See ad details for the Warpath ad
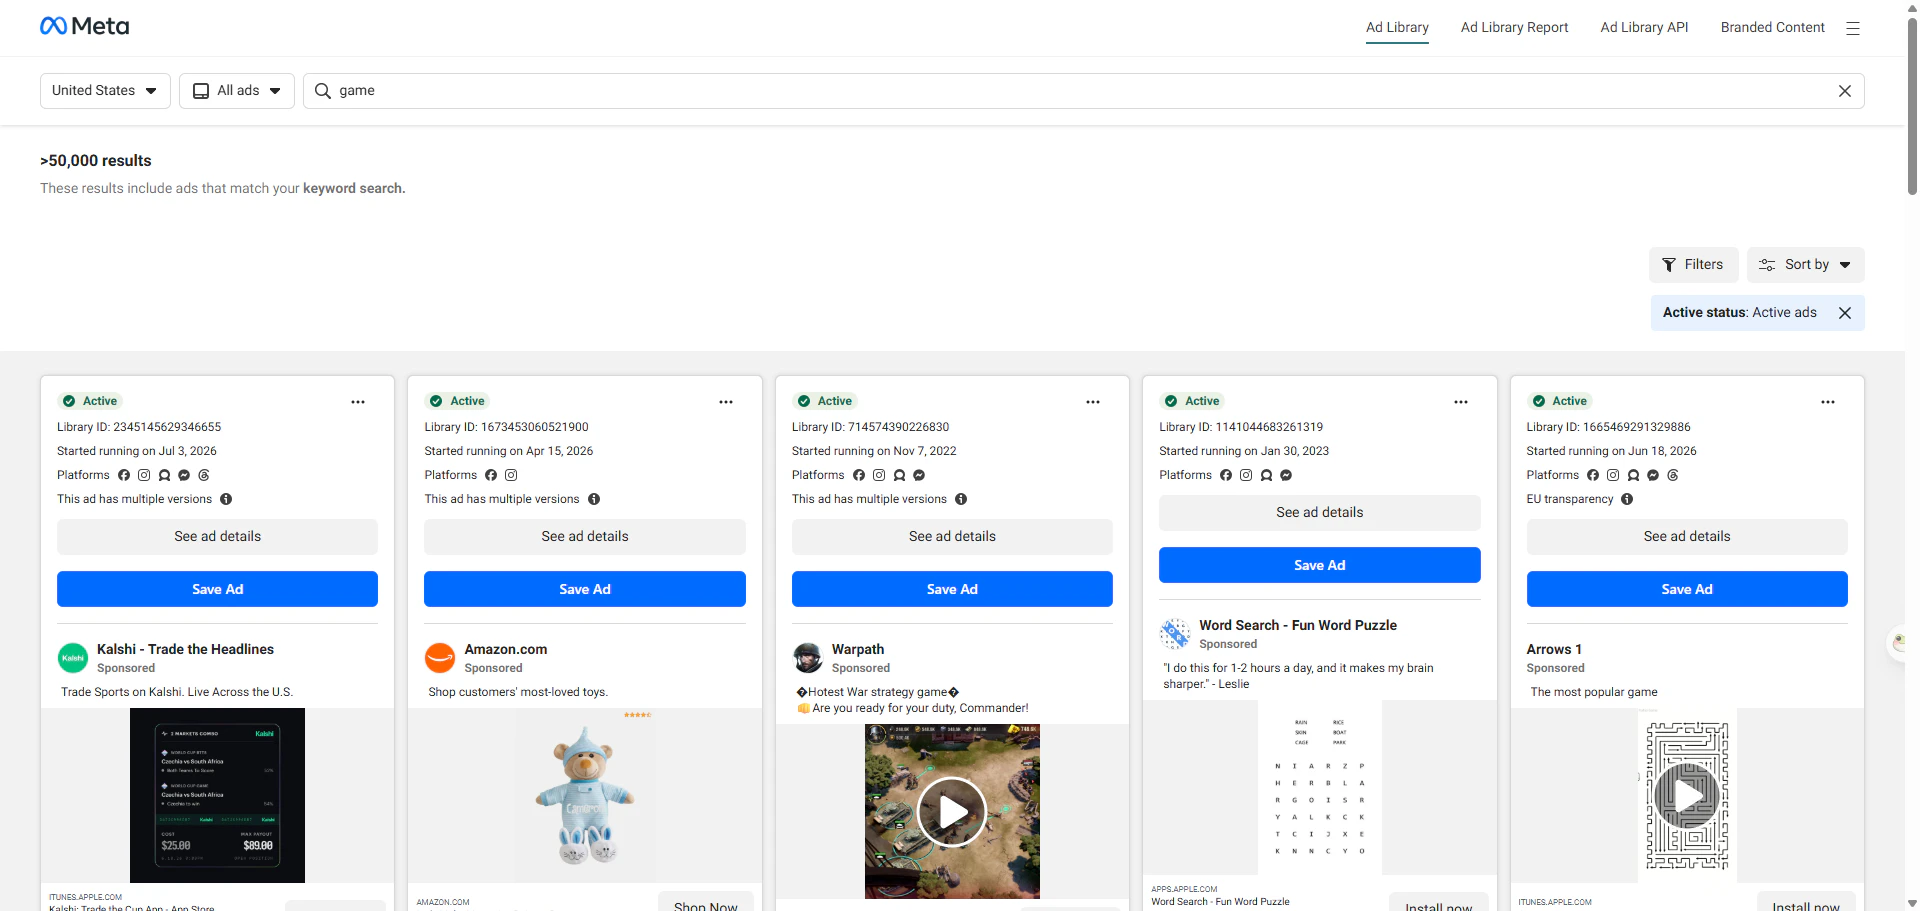The height and width of the screenshot is (911, 1920). coord(952,537)
